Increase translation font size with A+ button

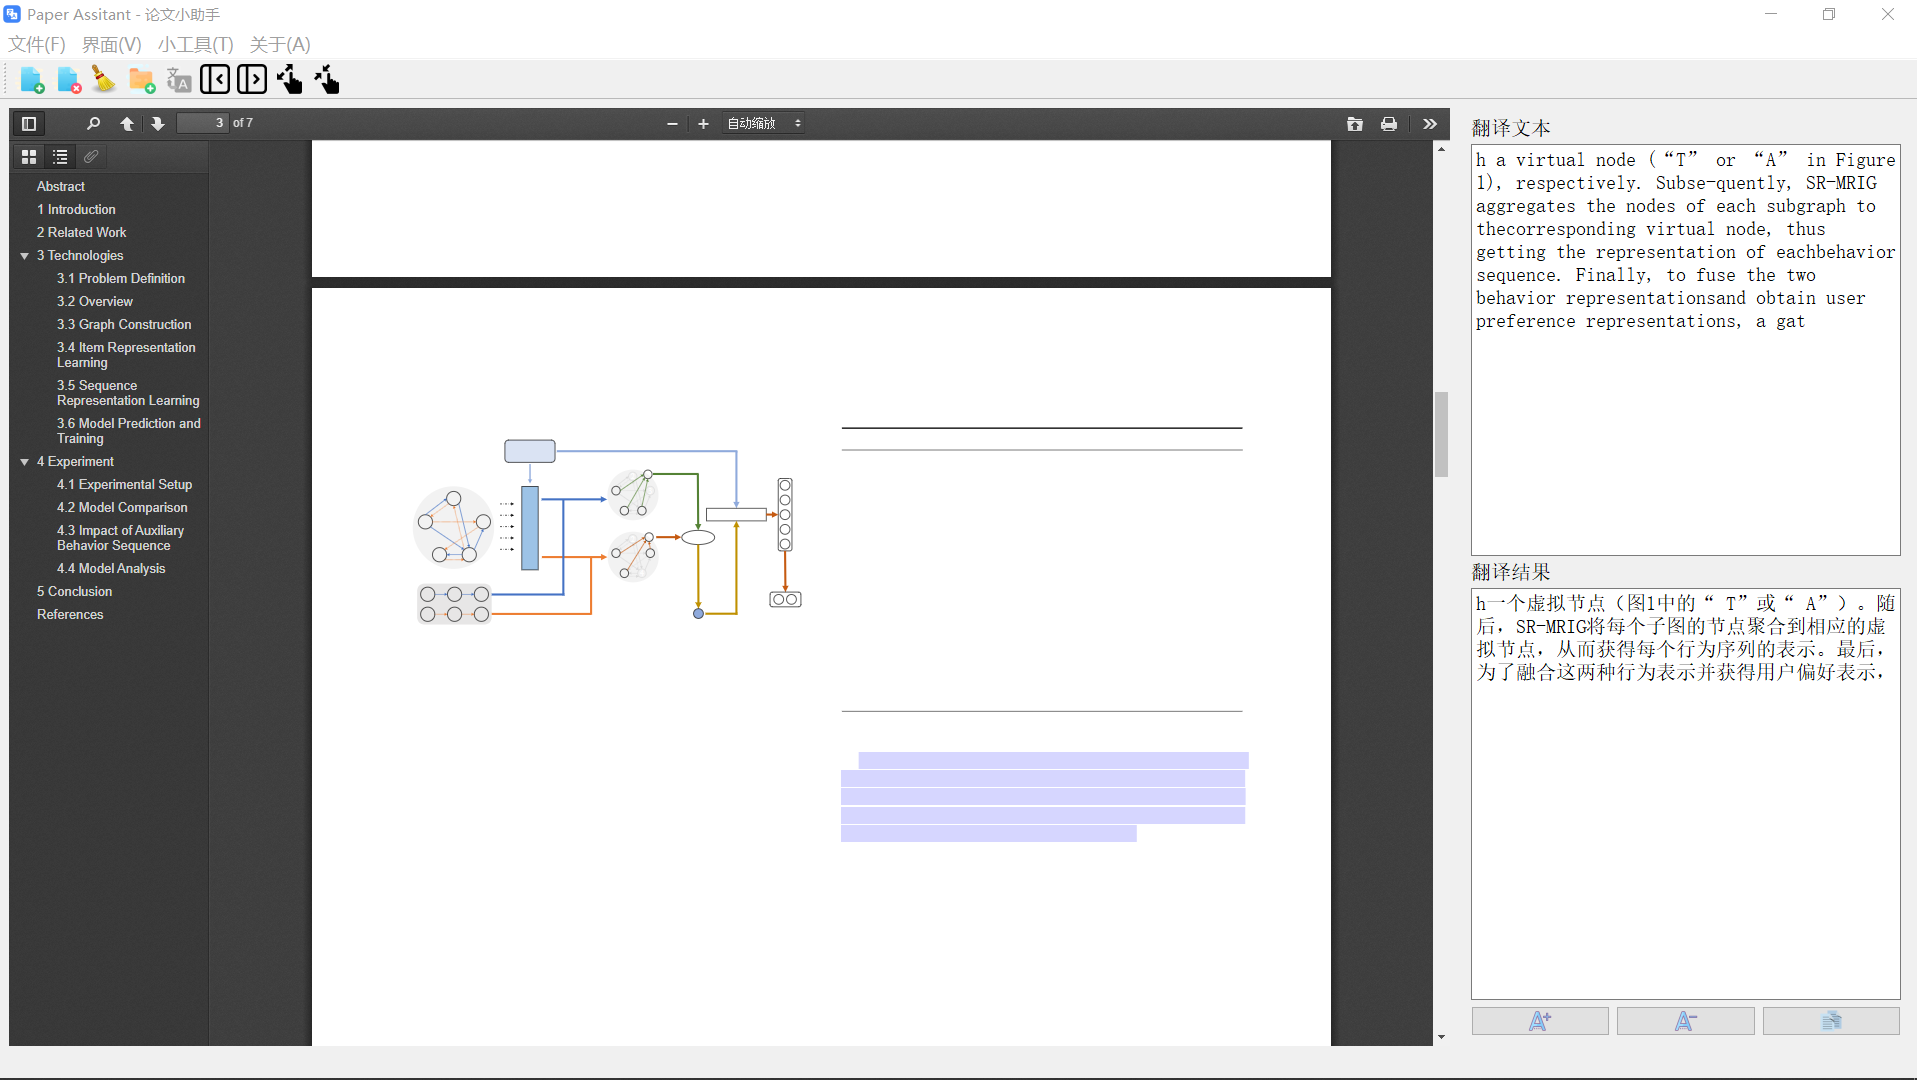[x=1539, y=1021]
